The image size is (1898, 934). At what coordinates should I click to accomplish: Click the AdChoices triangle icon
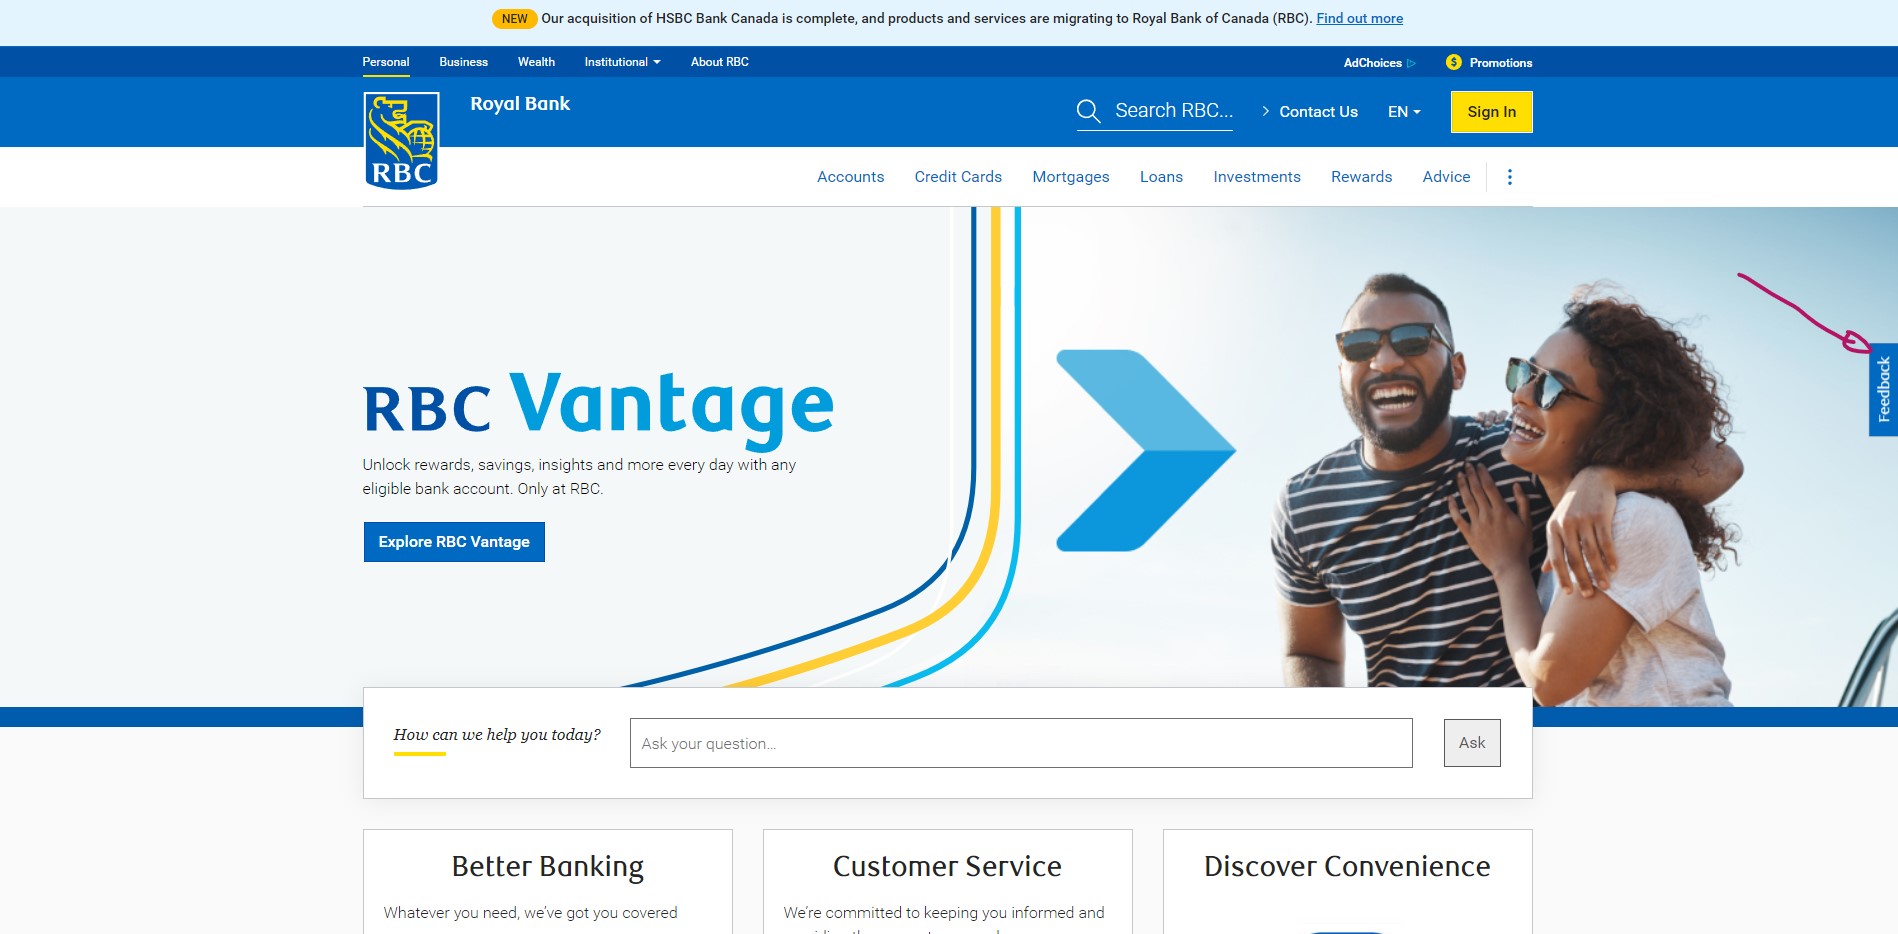[1411, 63]
